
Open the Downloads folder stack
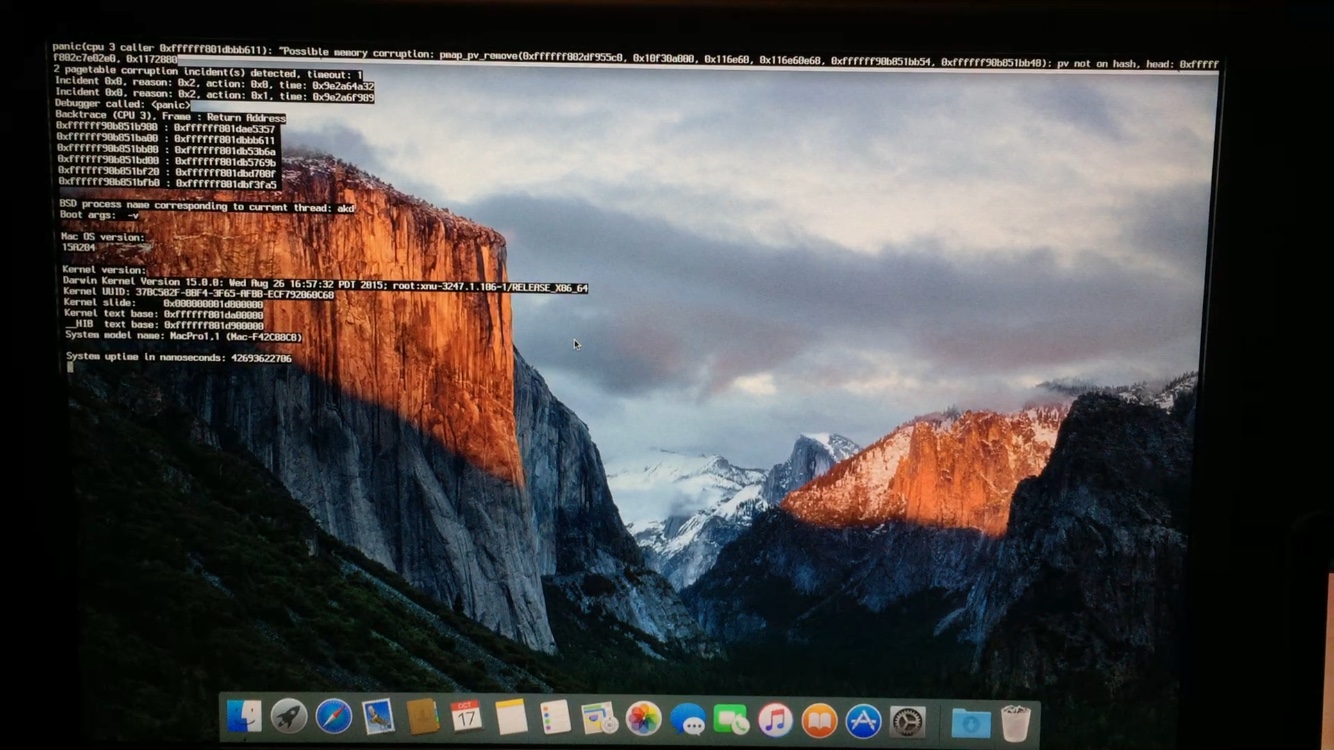(x=970, y=723)
